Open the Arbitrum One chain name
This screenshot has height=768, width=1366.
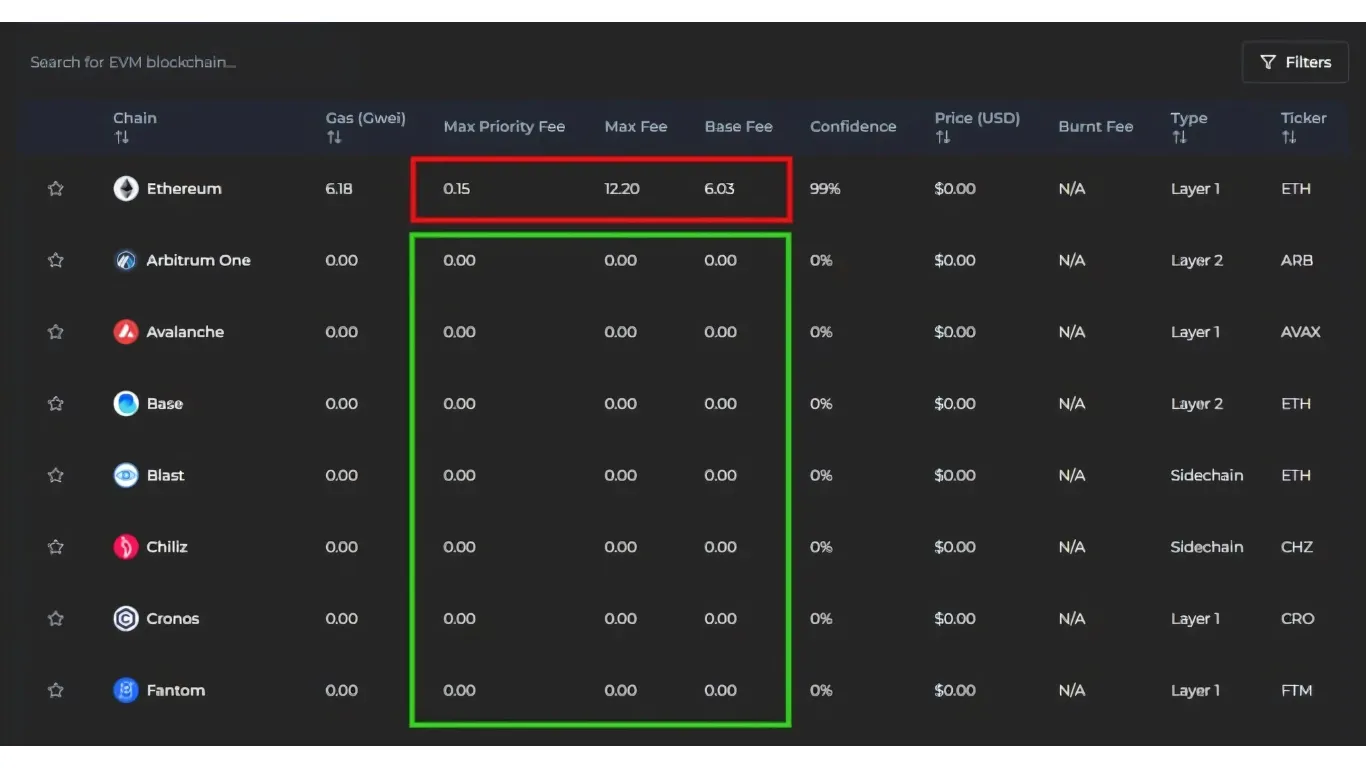pos(199,260)
